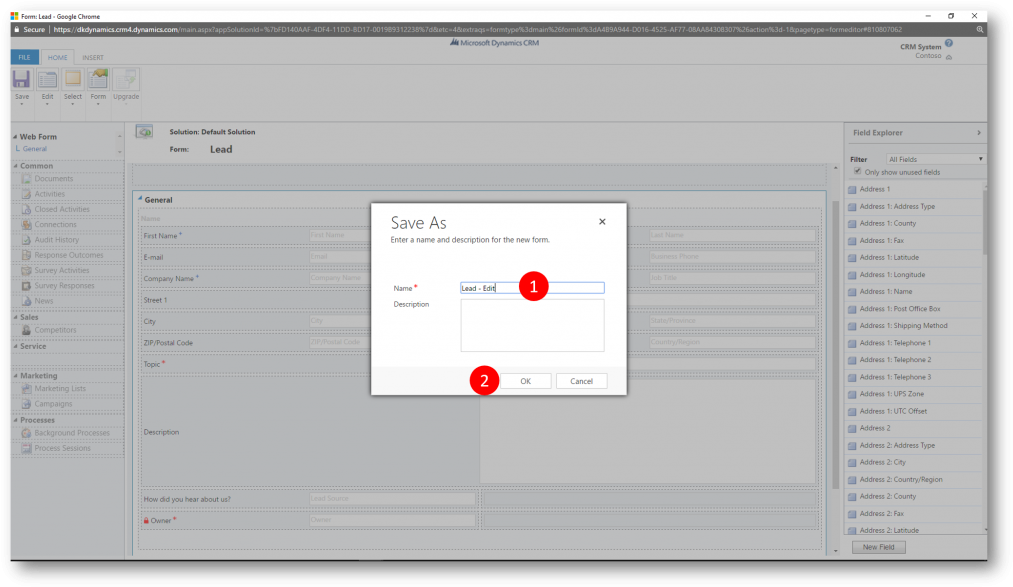Click the Address 1: Fax field icon
This screenshot has width=1013, height=587.
[x=852, y=241]
